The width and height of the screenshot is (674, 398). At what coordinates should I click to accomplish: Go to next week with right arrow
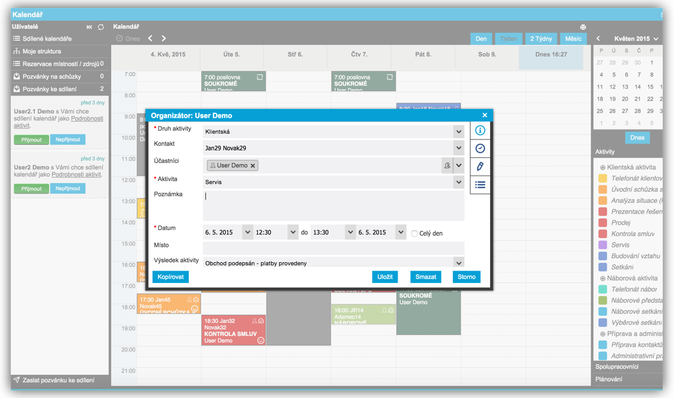coord(164,38)
